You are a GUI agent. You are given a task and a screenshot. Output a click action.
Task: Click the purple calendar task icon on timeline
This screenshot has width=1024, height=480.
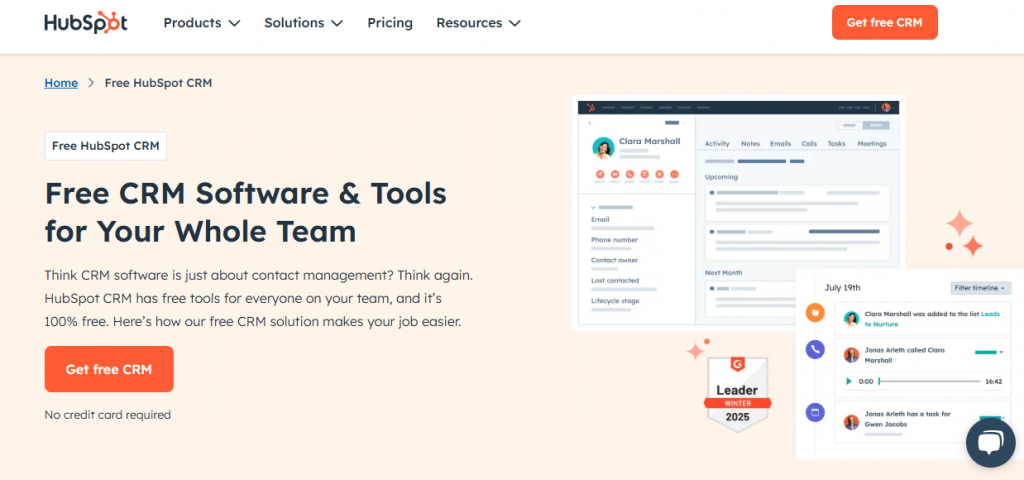click(x=814, y=412)
